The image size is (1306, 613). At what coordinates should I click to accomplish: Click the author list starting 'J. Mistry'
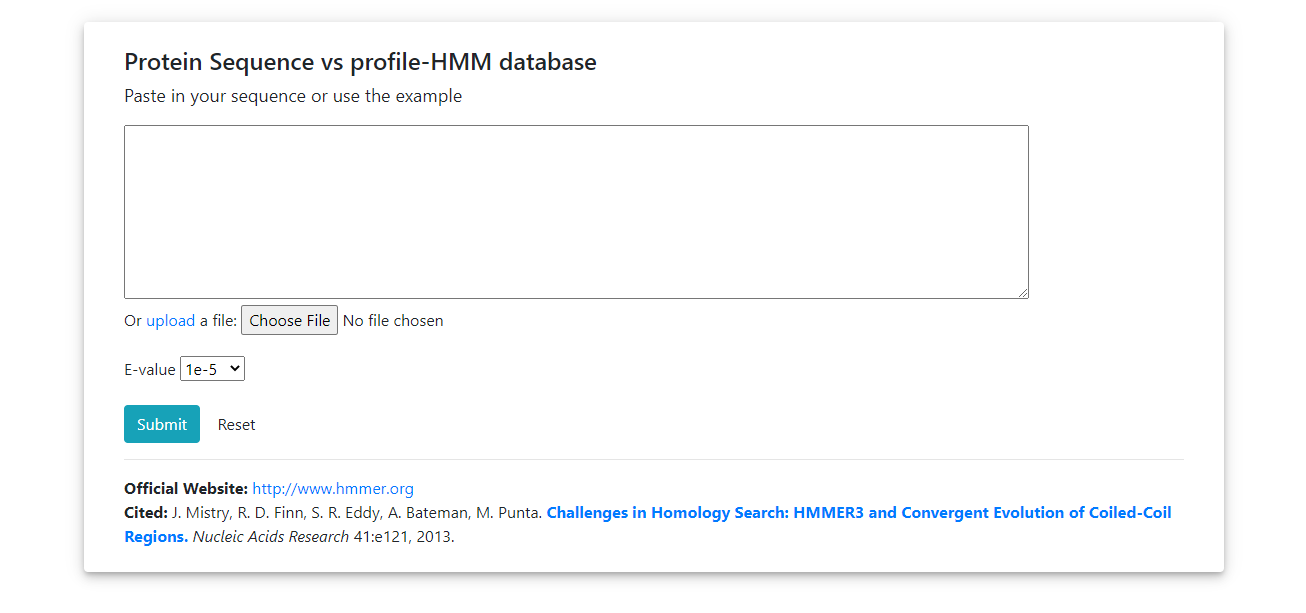tap(357, 513)
